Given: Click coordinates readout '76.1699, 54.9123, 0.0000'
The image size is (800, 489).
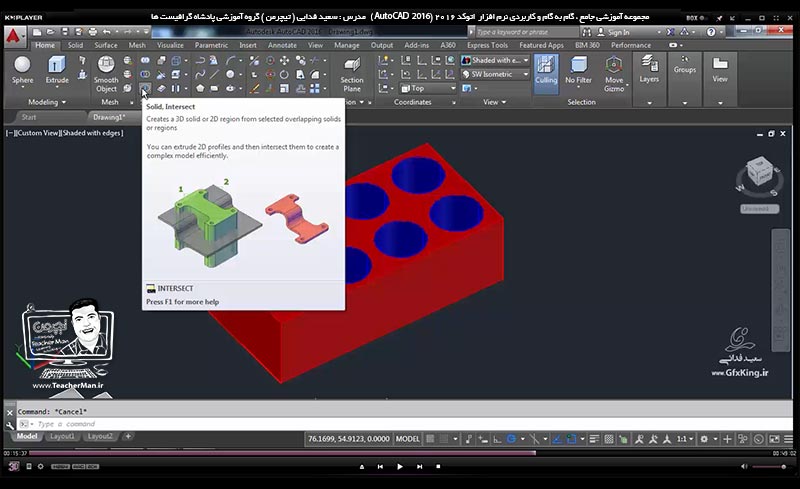Looking at the screenshot, I should [x=348, y=439].
